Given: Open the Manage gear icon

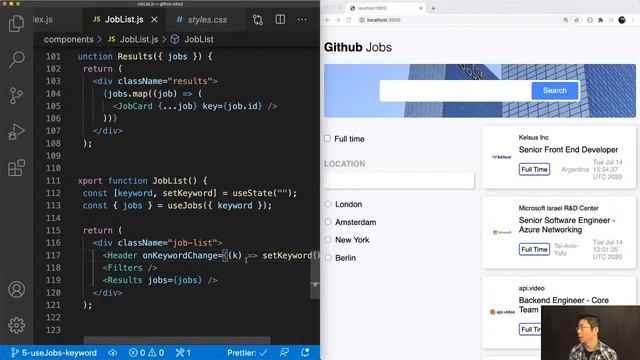Looking at the screenshot, I should [x=16, y=325].
